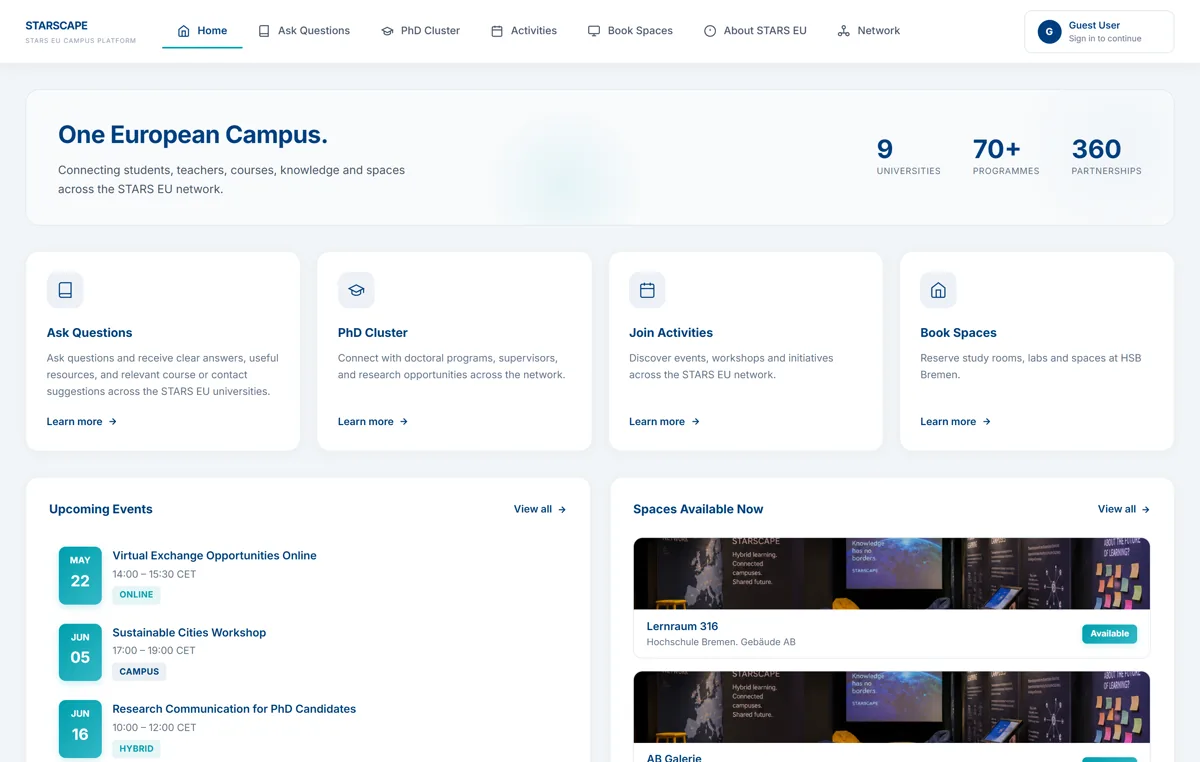This screenshot has height=762, width=1200.
Task: Click the CAMPUS tag on Sustainable Cities Workshop
Action: pyautogui.click(x=139, y=672)
